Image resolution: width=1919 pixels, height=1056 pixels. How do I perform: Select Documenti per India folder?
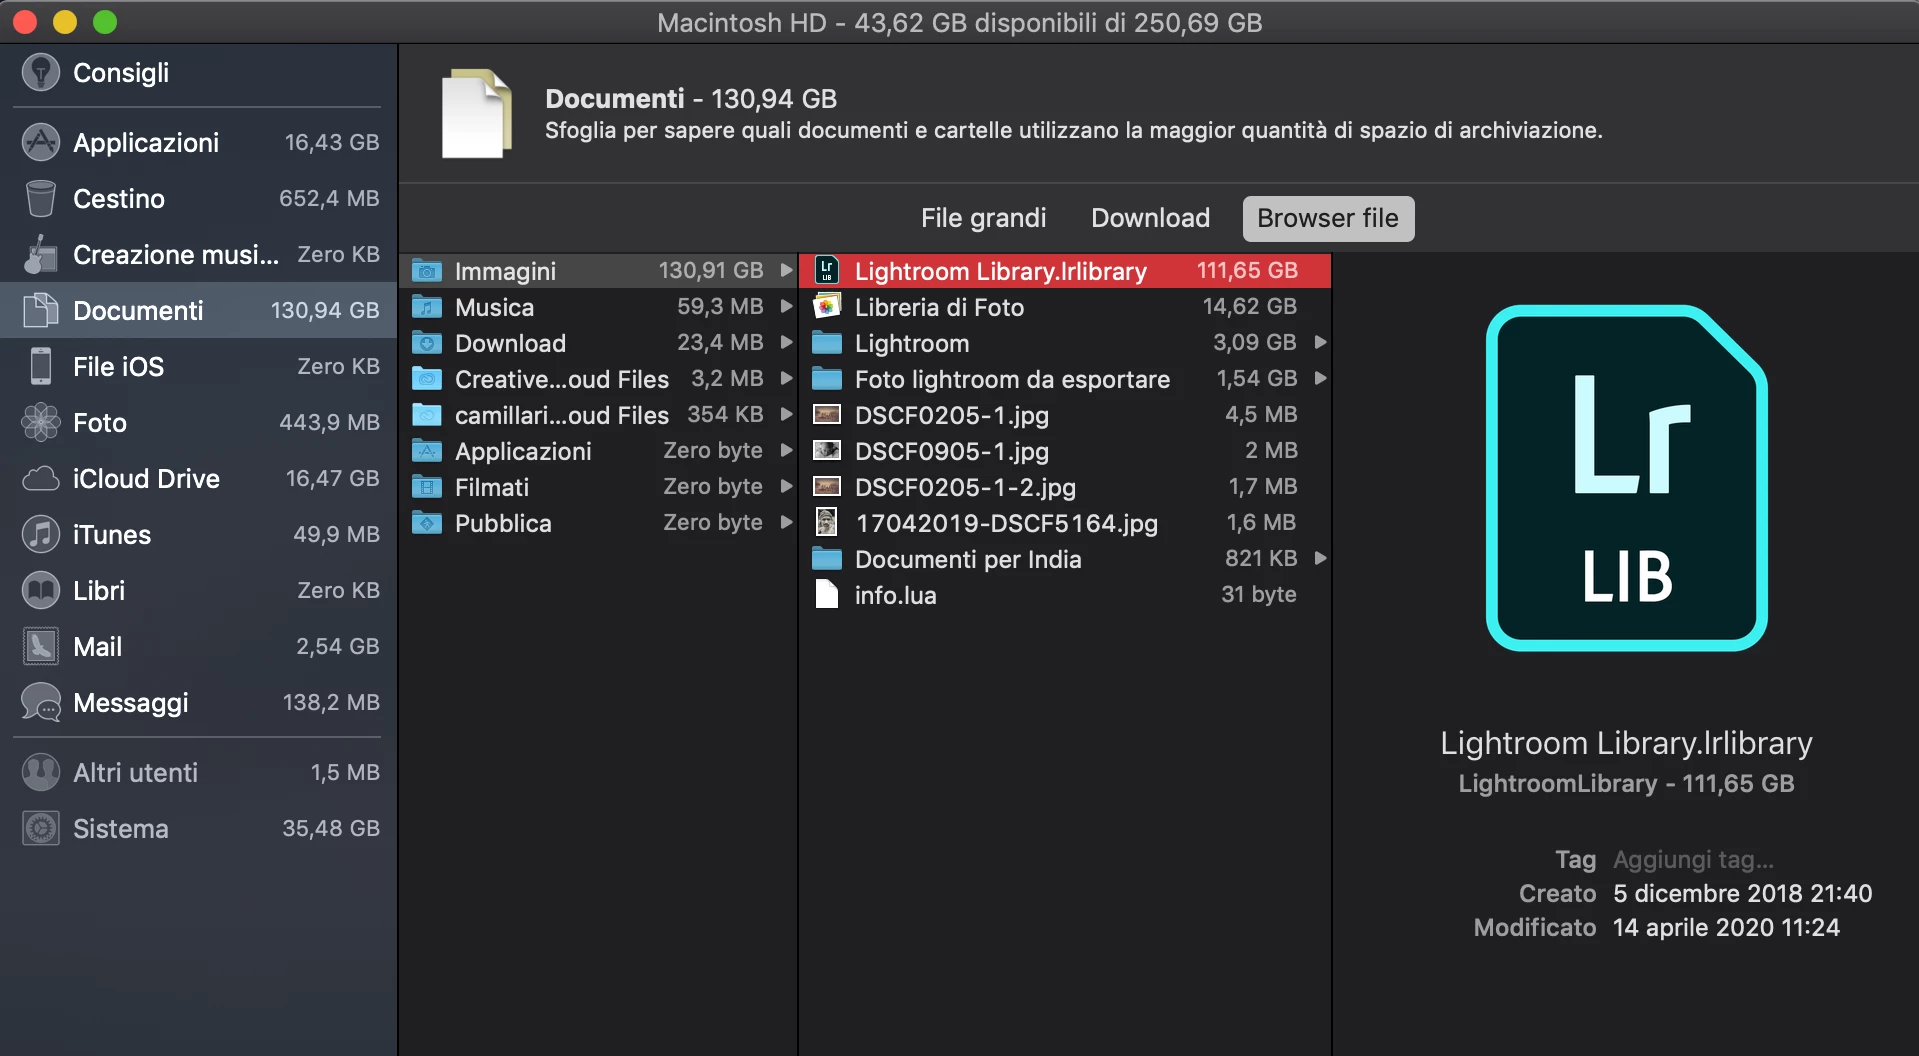(1065, 558)
